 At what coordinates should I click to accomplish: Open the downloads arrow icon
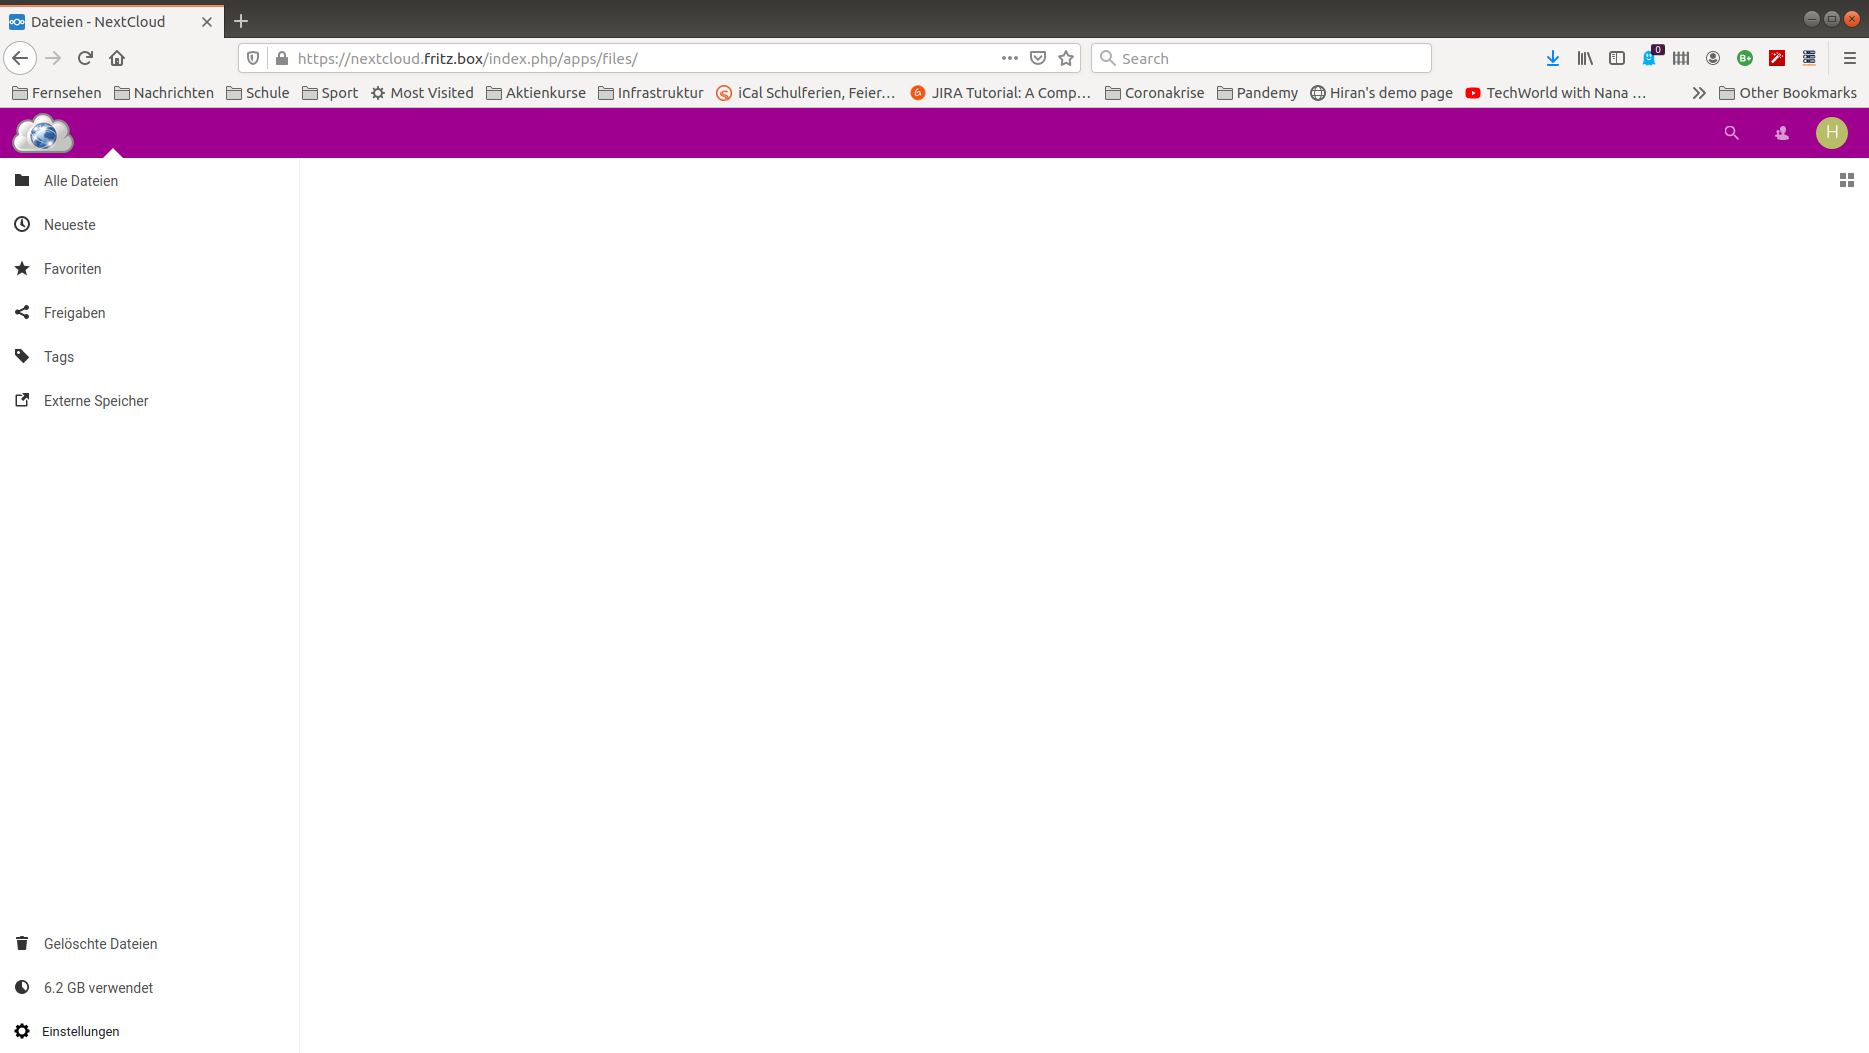click(1553, 58)
